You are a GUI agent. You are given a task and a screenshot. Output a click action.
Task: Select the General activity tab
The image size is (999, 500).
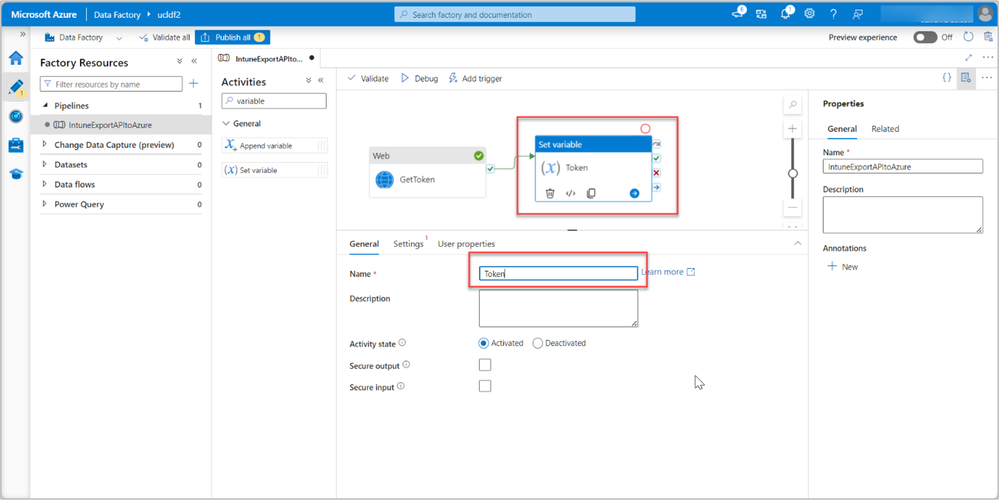click(364, 244)
